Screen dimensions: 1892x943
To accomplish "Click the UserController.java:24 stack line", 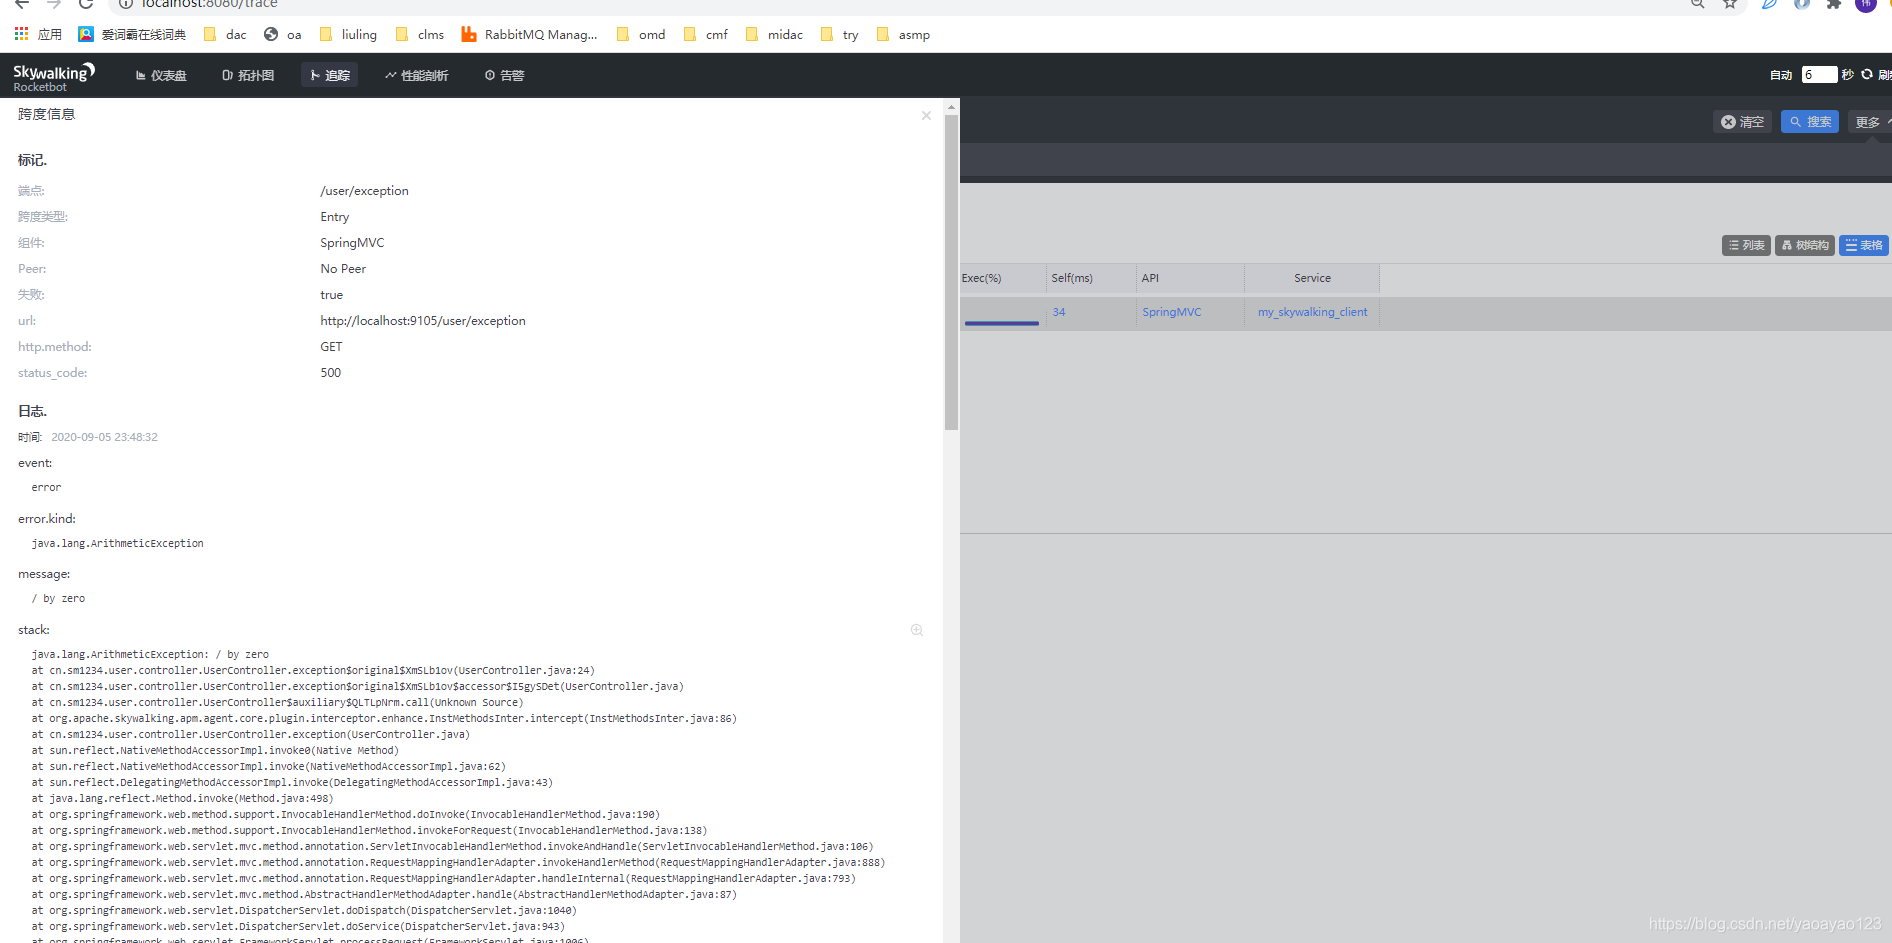I will point(313,670).
